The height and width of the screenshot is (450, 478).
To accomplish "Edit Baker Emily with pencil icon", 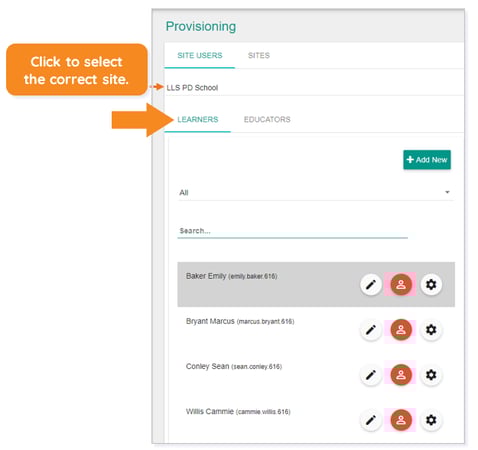I will (371, 285).
